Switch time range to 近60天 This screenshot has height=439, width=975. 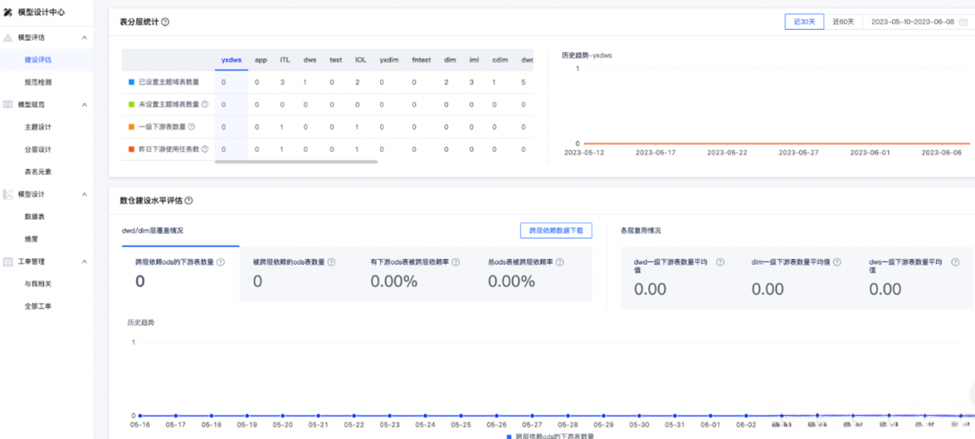pyautogui.click(x=843, y=21)
